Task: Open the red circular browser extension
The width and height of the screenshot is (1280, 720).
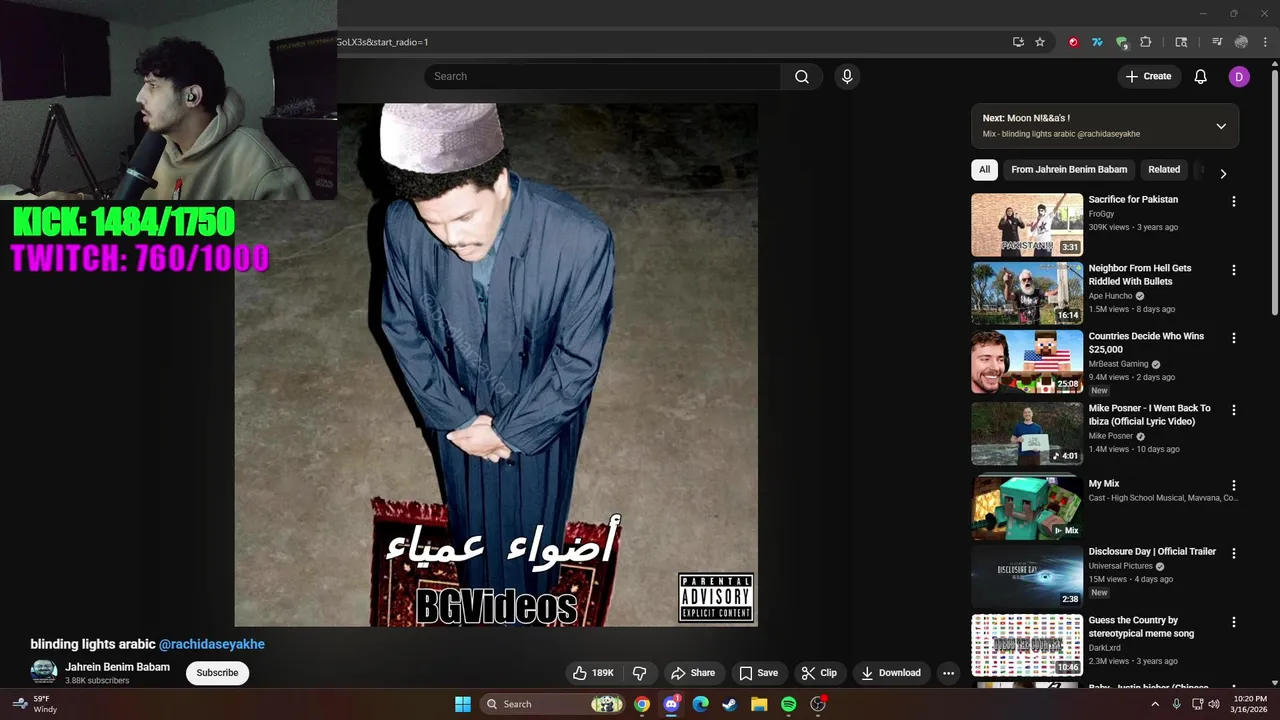Action: pyautogui.click(x=1073, y=42)
